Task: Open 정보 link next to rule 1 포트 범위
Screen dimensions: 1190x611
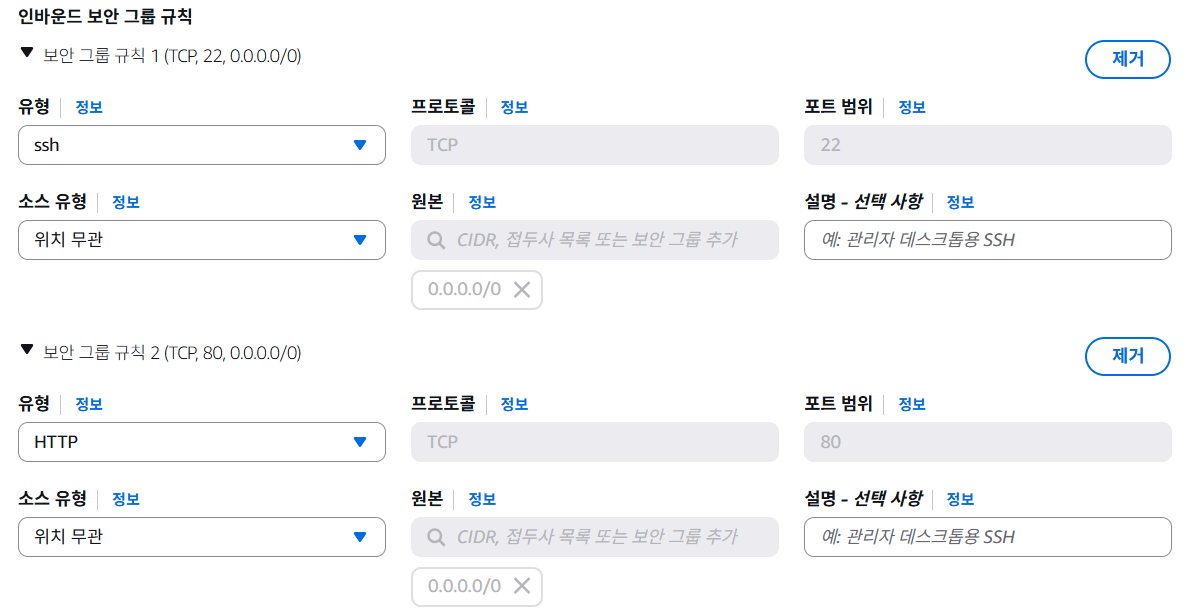Action: (x=911, y=107)
